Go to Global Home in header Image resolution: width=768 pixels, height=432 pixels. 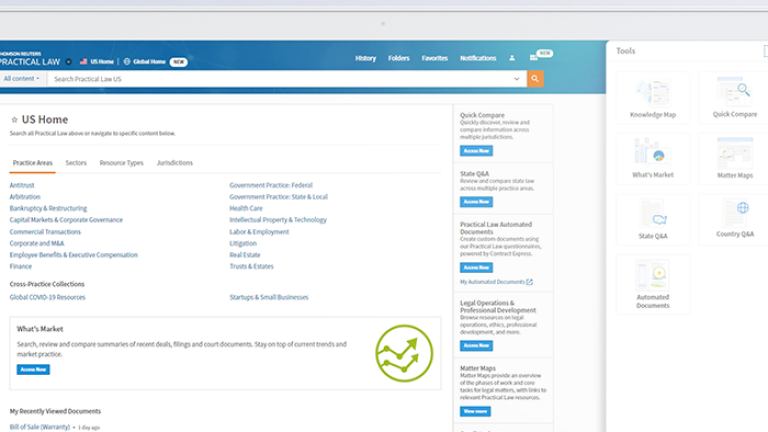(x=149, y=62)
